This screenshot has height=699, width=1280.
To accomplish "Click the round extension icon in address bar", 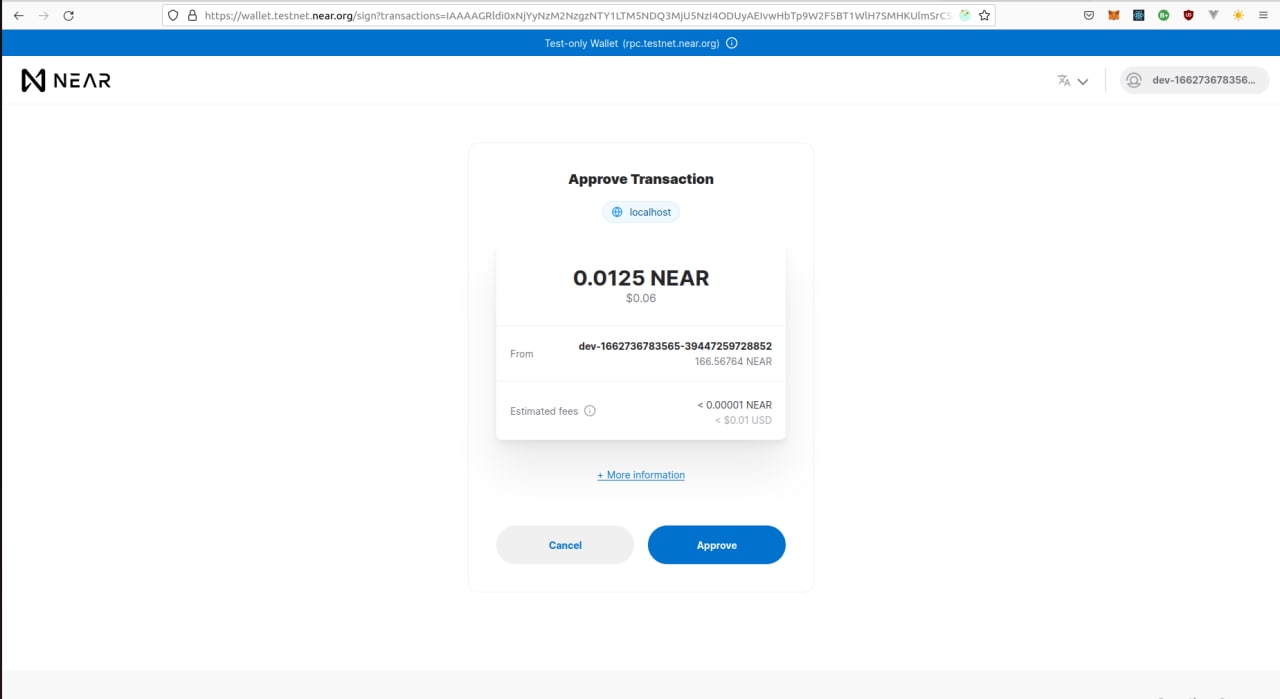I will tap(965, 16).
